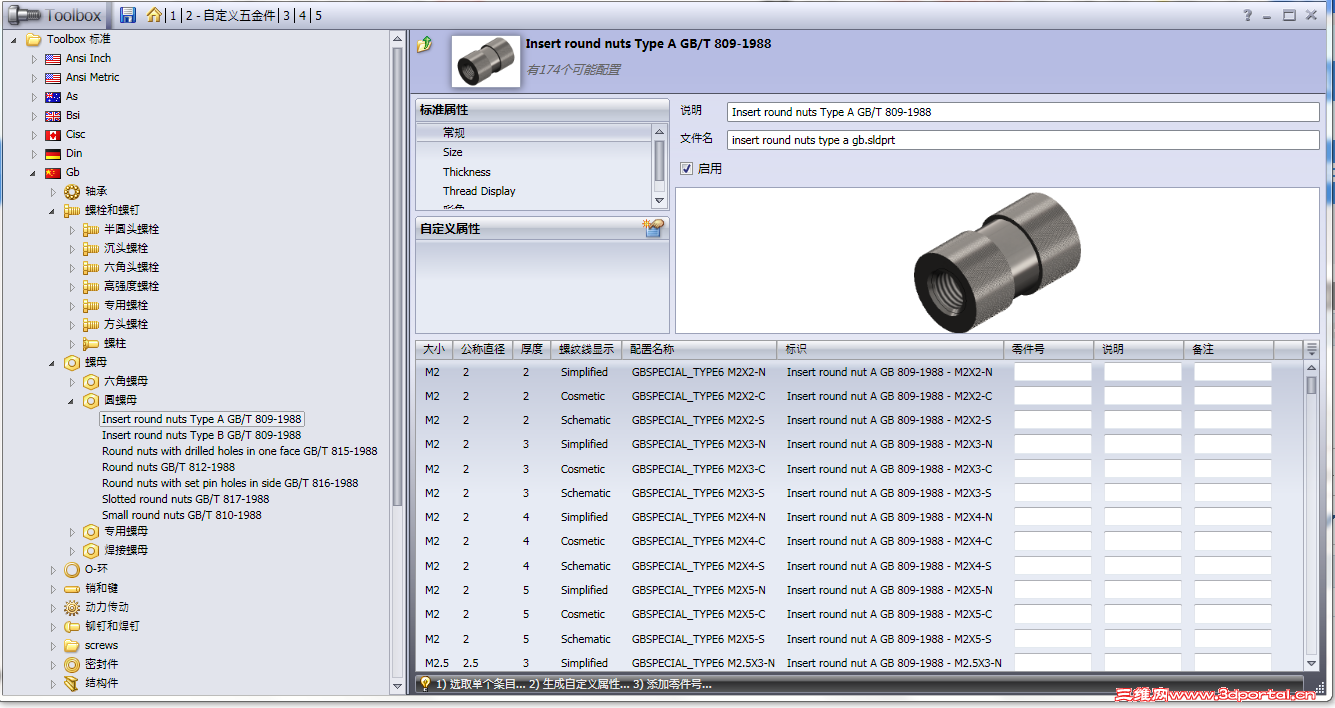Click the folder icon for screws
The width and height of the screenshot is (1335, 708).
72,645
